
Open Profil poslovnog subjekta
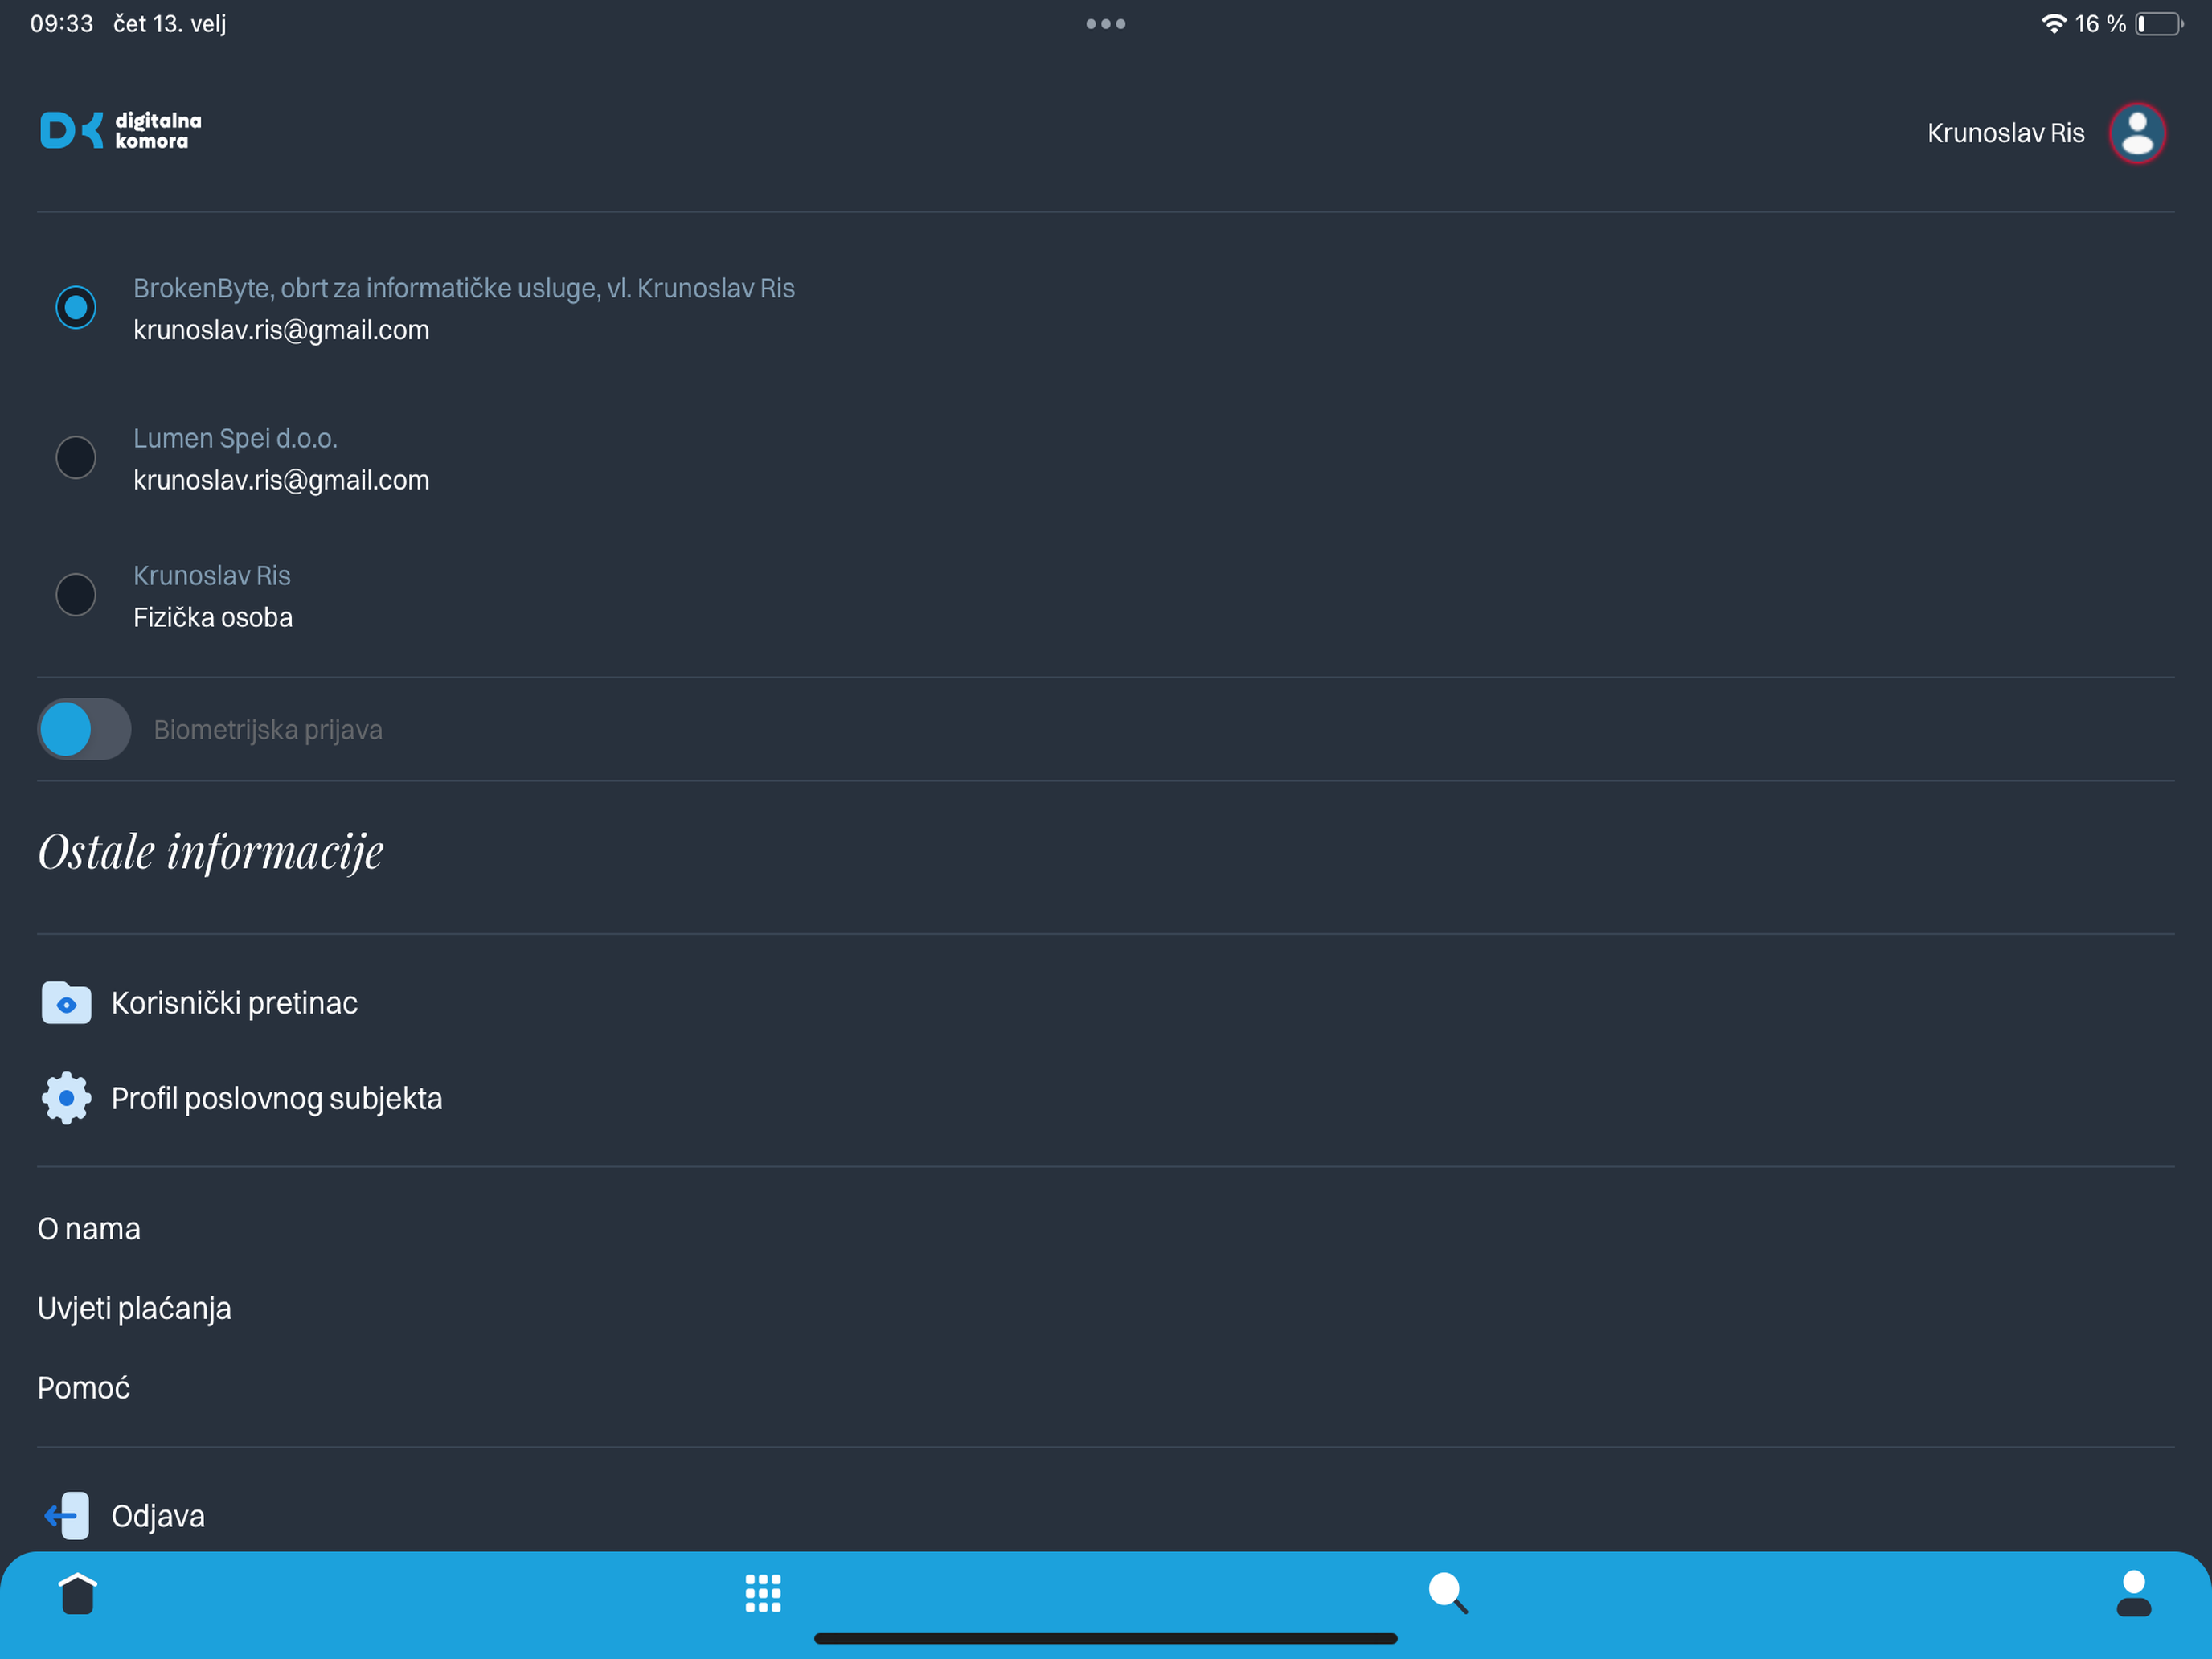[276, 1098]
